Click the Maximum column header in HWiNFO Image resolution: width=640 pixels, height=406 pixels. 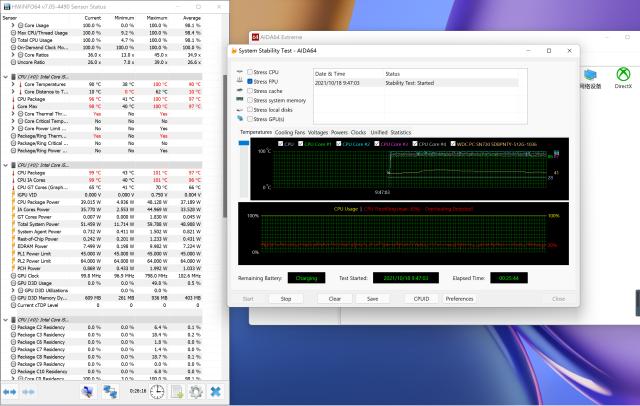pyautogui.click(x=157, y=18)
